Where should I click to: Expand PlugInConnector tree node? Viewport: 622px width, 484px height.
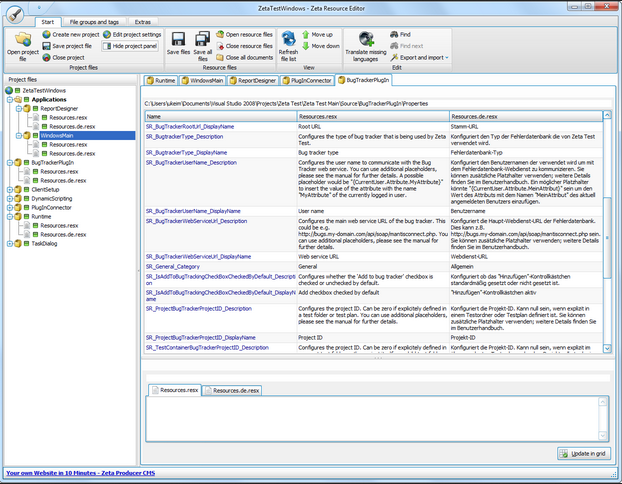pos(10,207)
